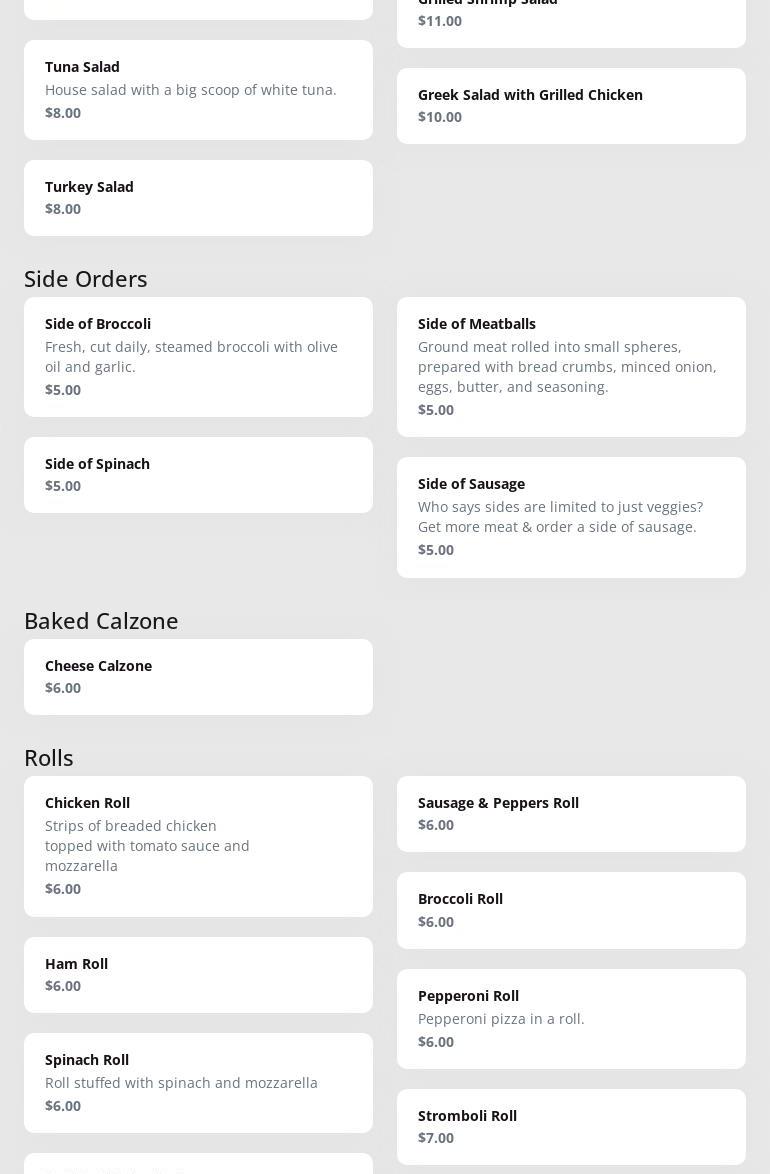Open the Side of Meatballs item
This screenshot has height=1174, width=770.
(x=570, y=366)
